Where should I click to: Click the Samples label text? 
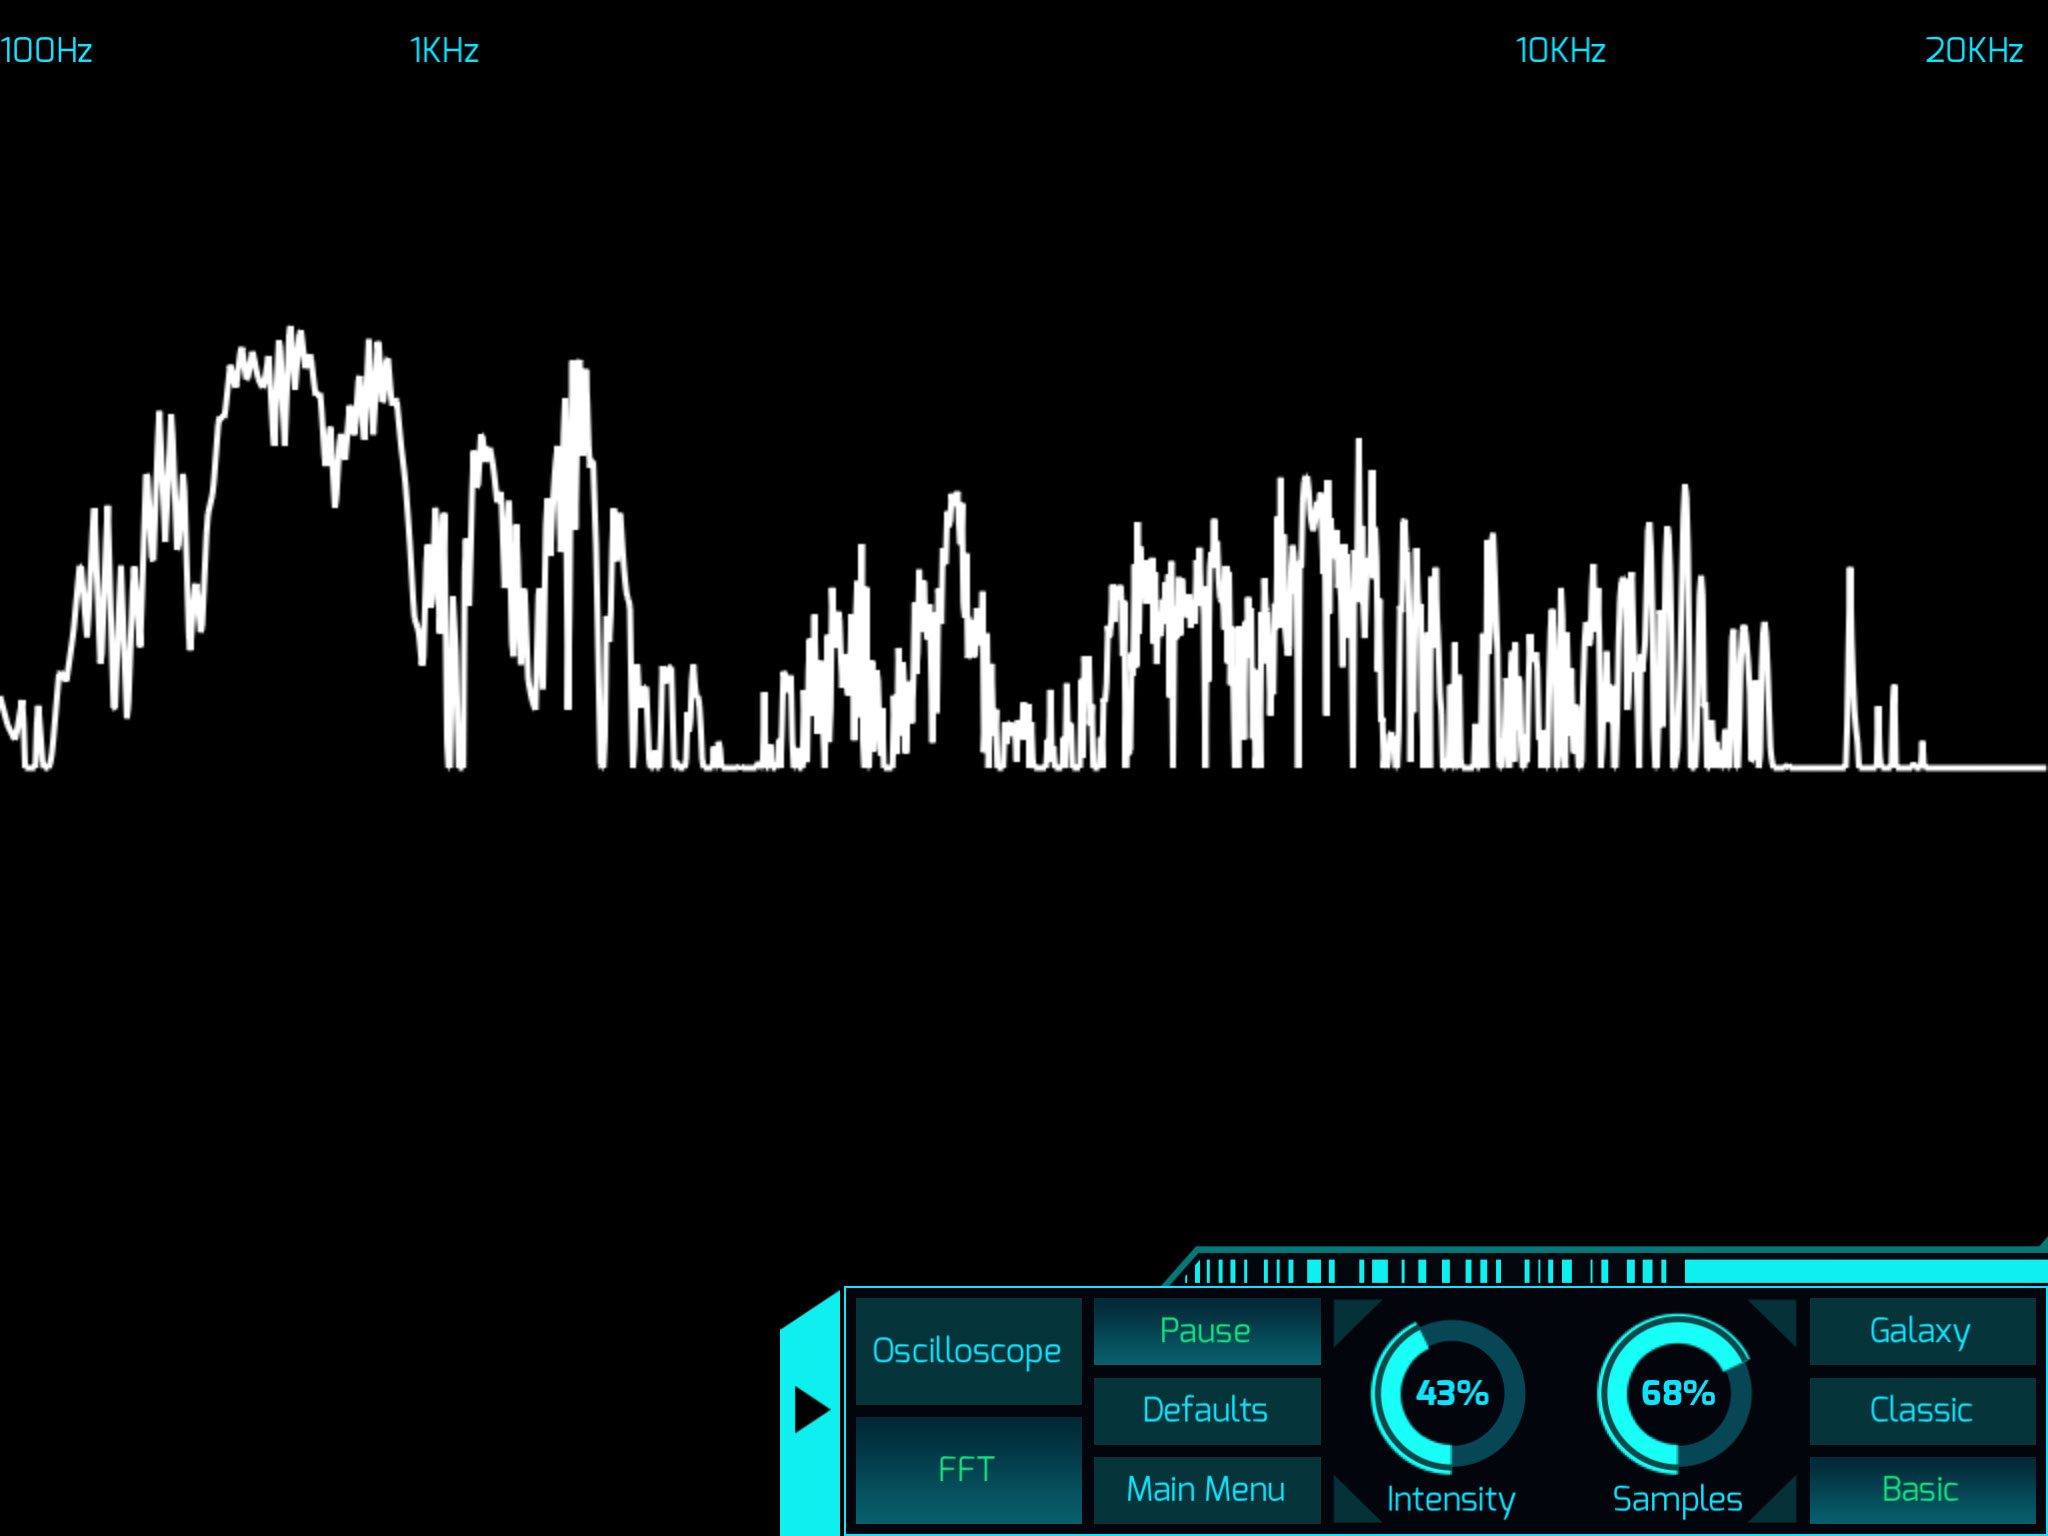click(1677, 1499)
